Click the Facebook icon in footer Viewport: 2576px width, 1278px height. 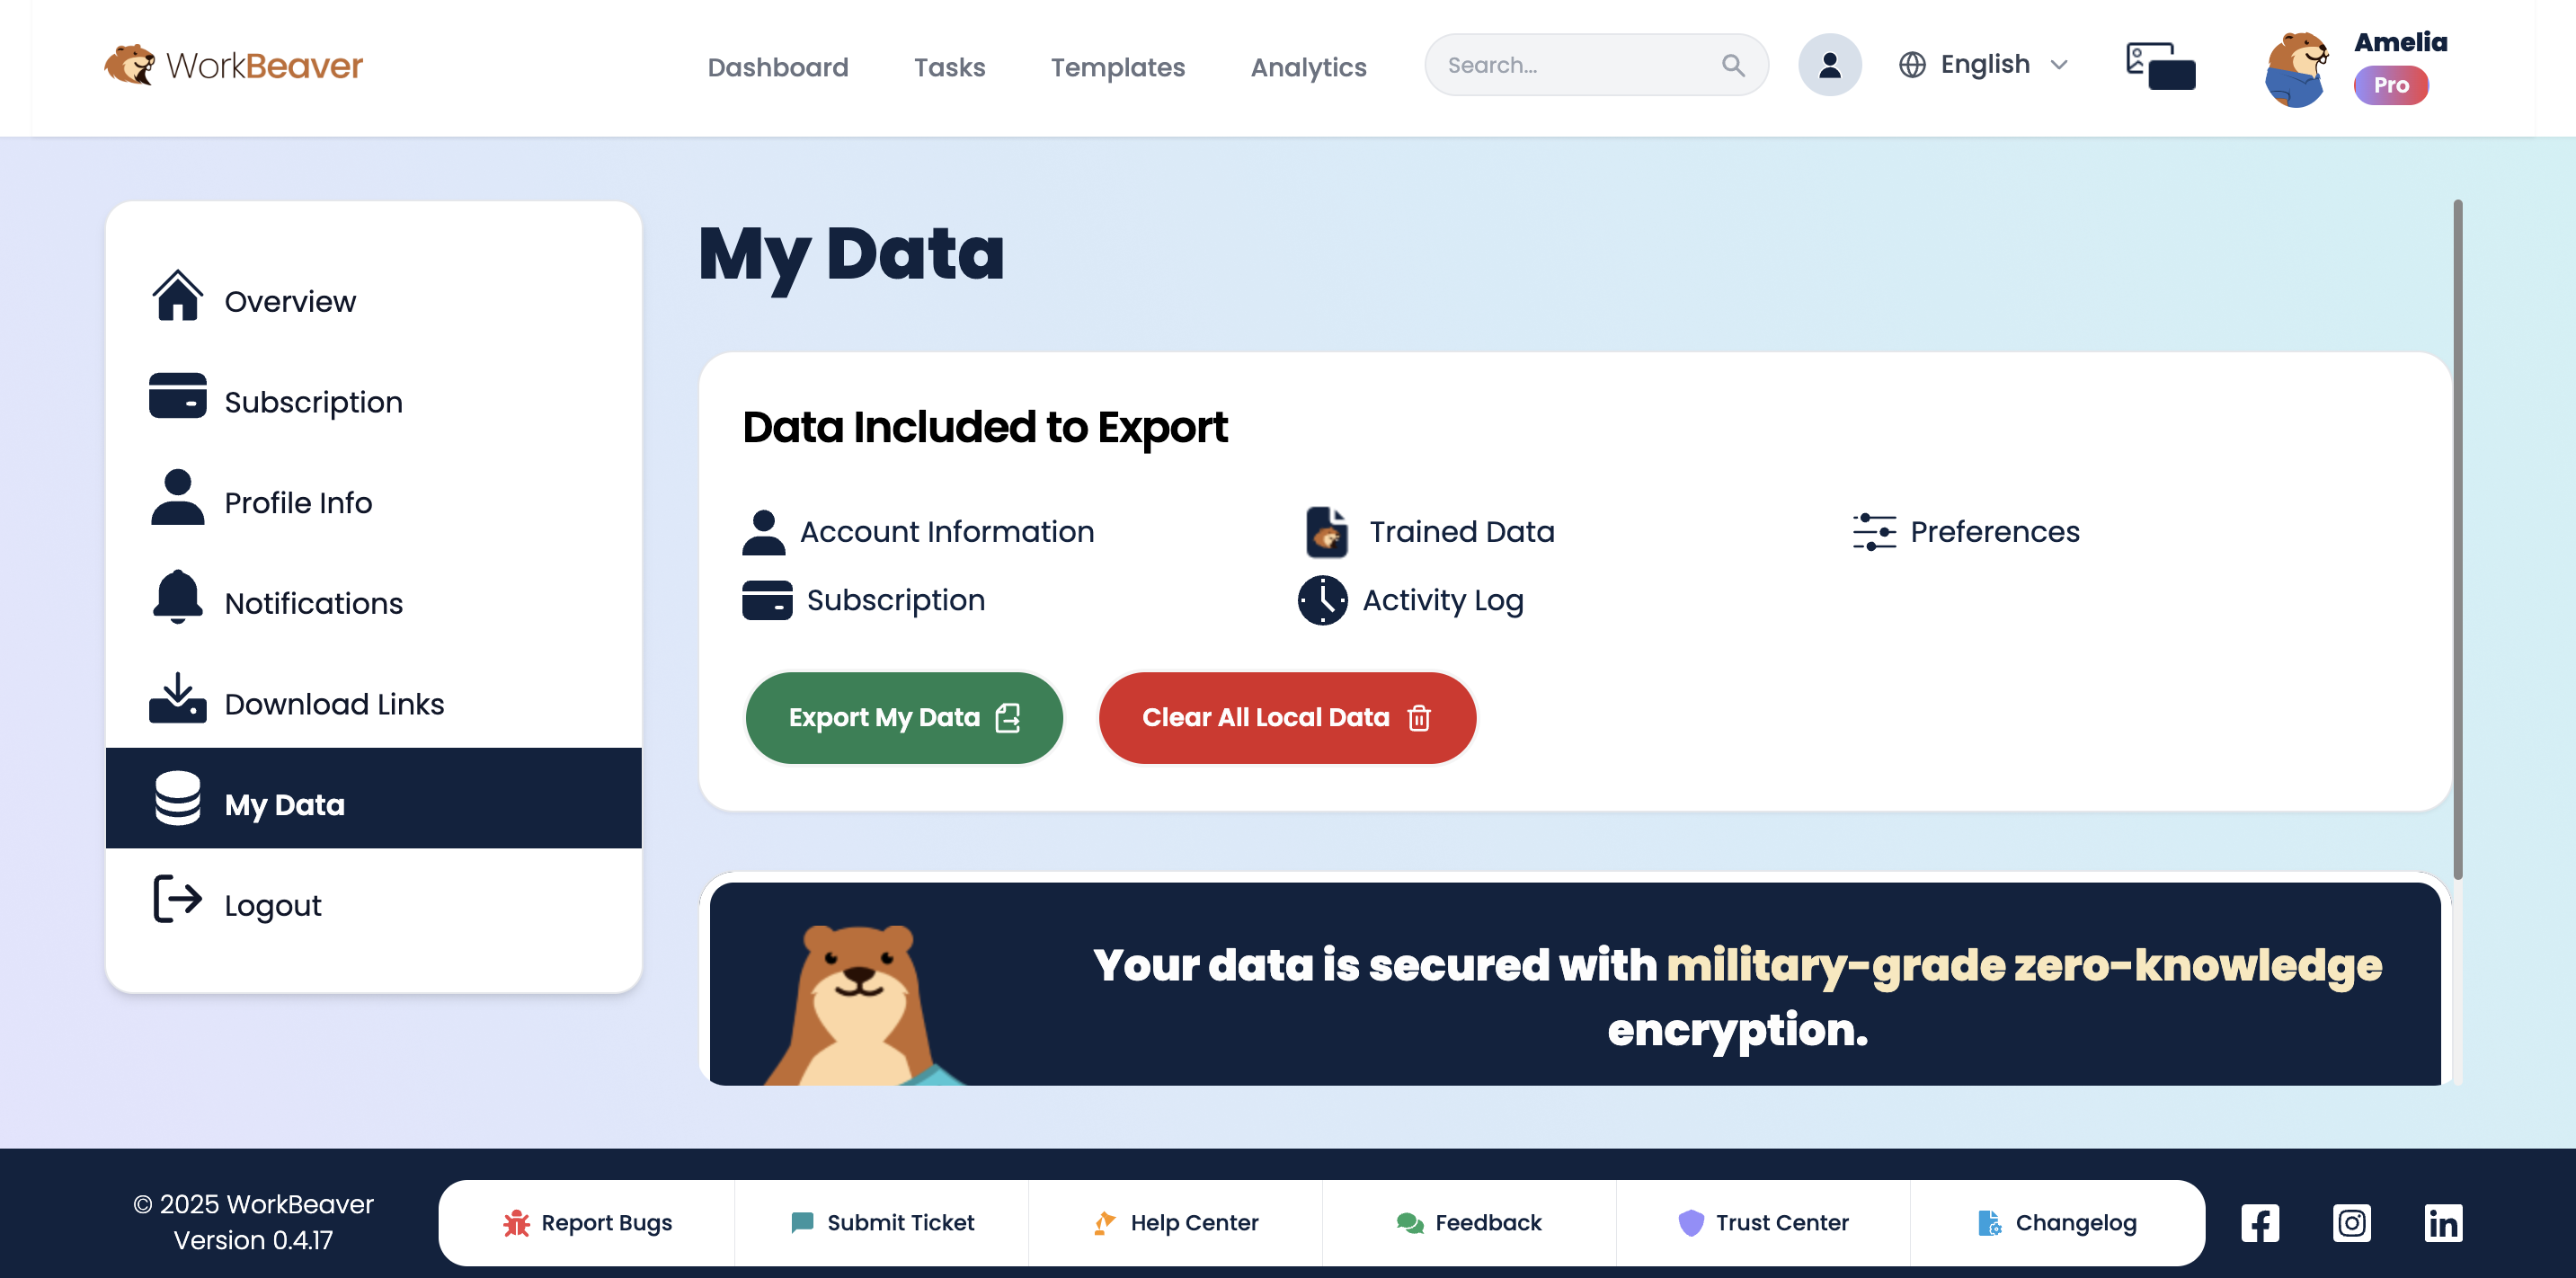pyautogui.click(x=2259, y=1222)
